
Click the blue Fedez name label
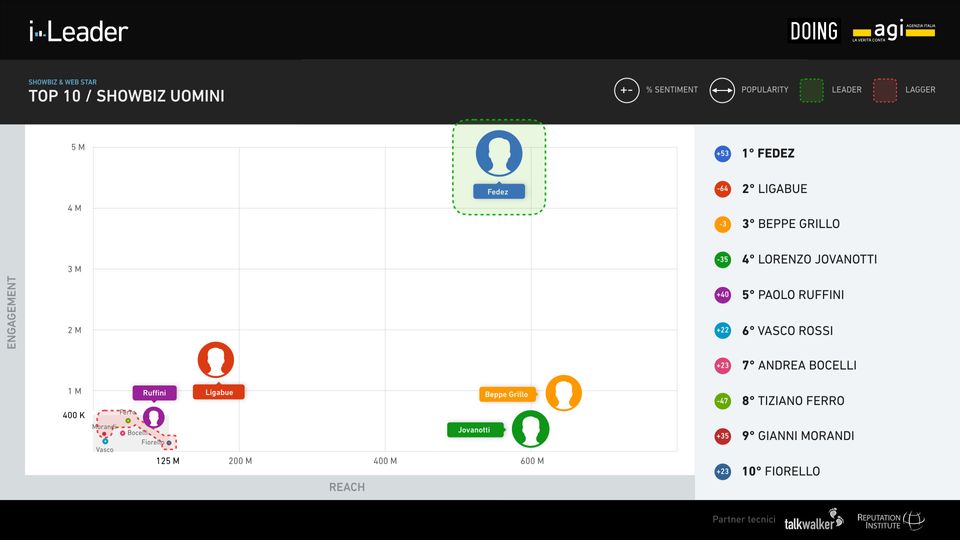pyautogui.click(x=498, y=191)
